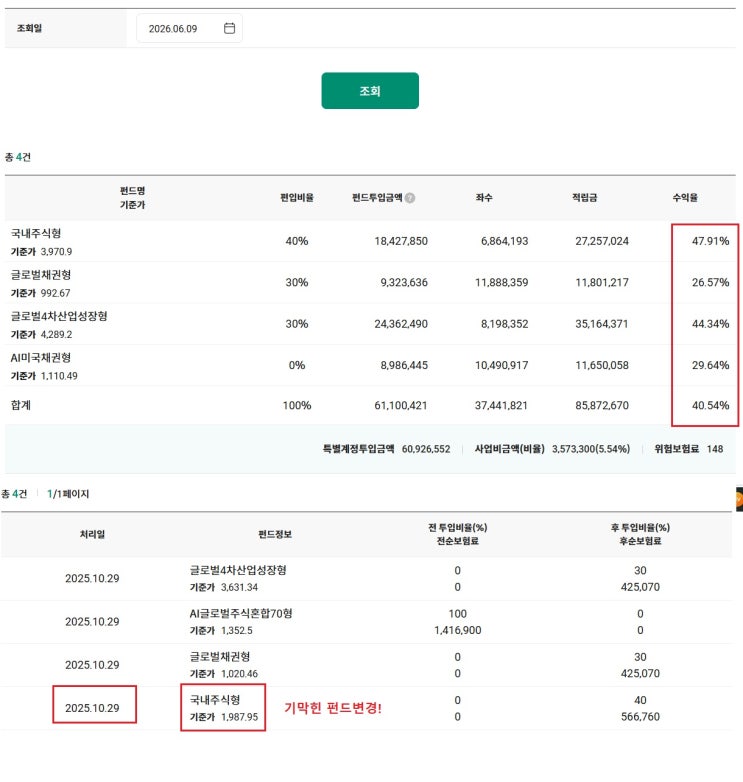This screenshot has width=743, height=782.
Task: Click the 적립금 column header
Action: point(584,197)
